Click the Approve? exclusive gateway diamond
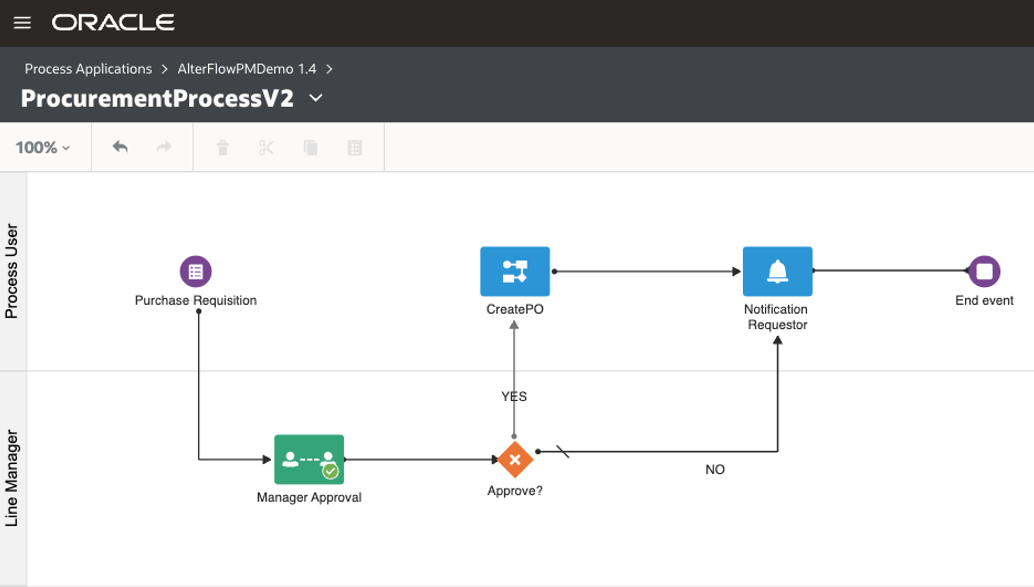The height and width of the screenshot is (587, 1034). [x=514, y=460]
